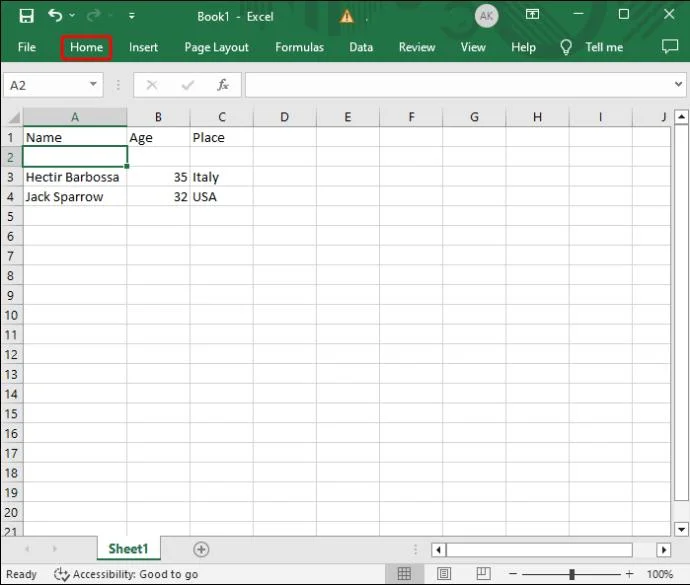Open the Customize Quick Access Toolbar dropdown
The height and width of the screenshot is (585, 690).
click(133, 17)
